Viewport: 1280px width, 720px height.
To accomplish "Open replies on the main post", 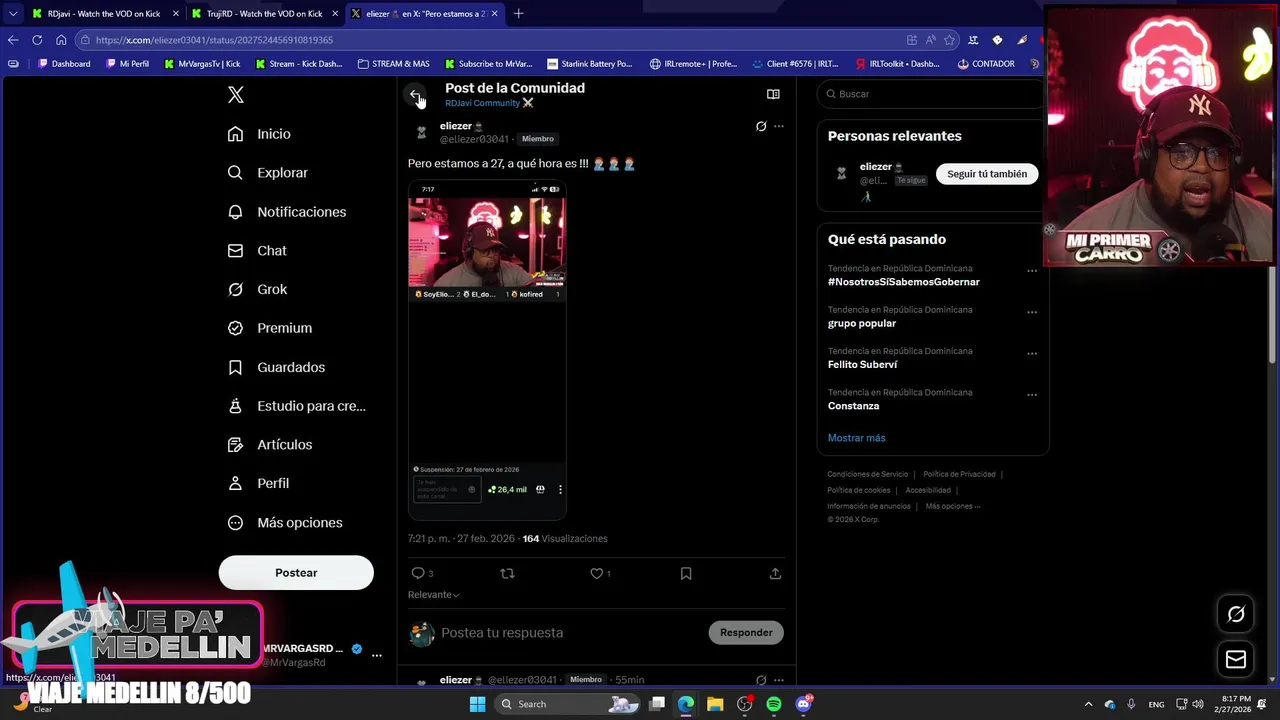I will 422,573.
